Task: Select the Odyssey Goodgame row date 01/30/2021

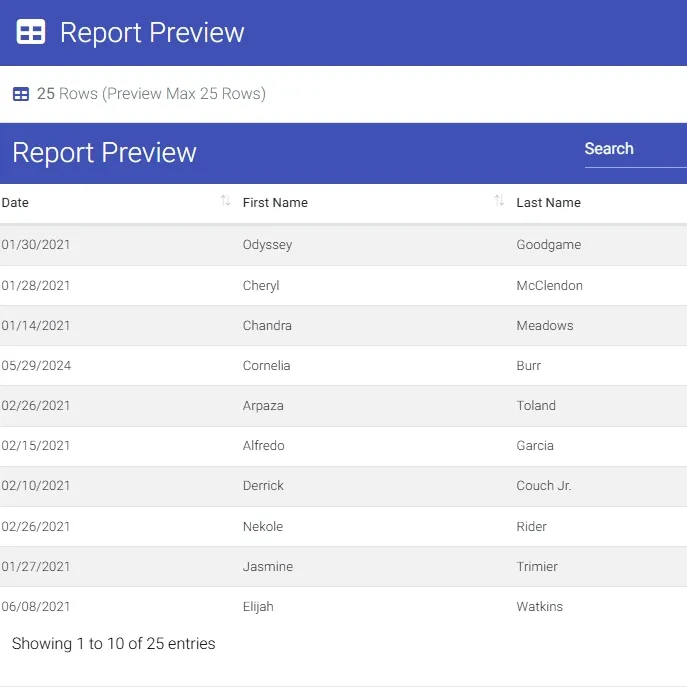Action: pyautogui.click(x=35, y=244)
